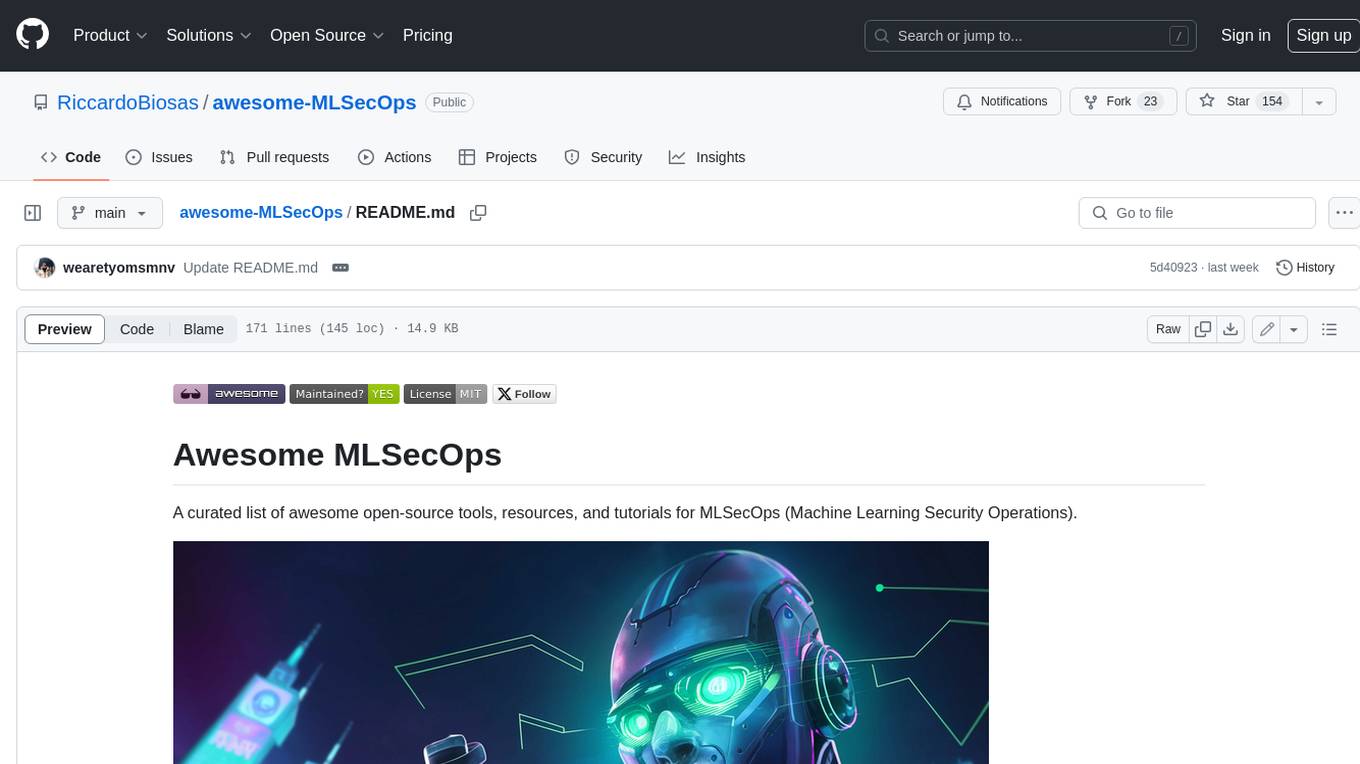This screenshot has height=764, width=1360.
Task: Download the raw file
Action: pos(1231,329)
